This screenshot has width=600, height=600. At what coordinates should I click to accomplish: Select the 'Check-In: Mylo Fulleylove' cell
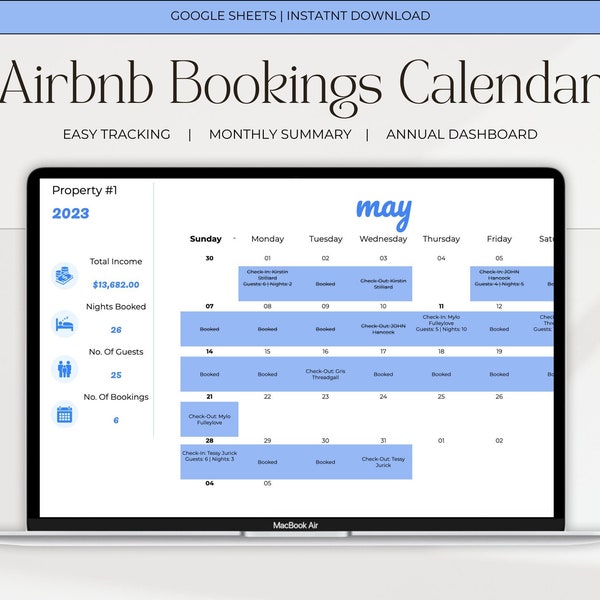click(x=441, y=329)
